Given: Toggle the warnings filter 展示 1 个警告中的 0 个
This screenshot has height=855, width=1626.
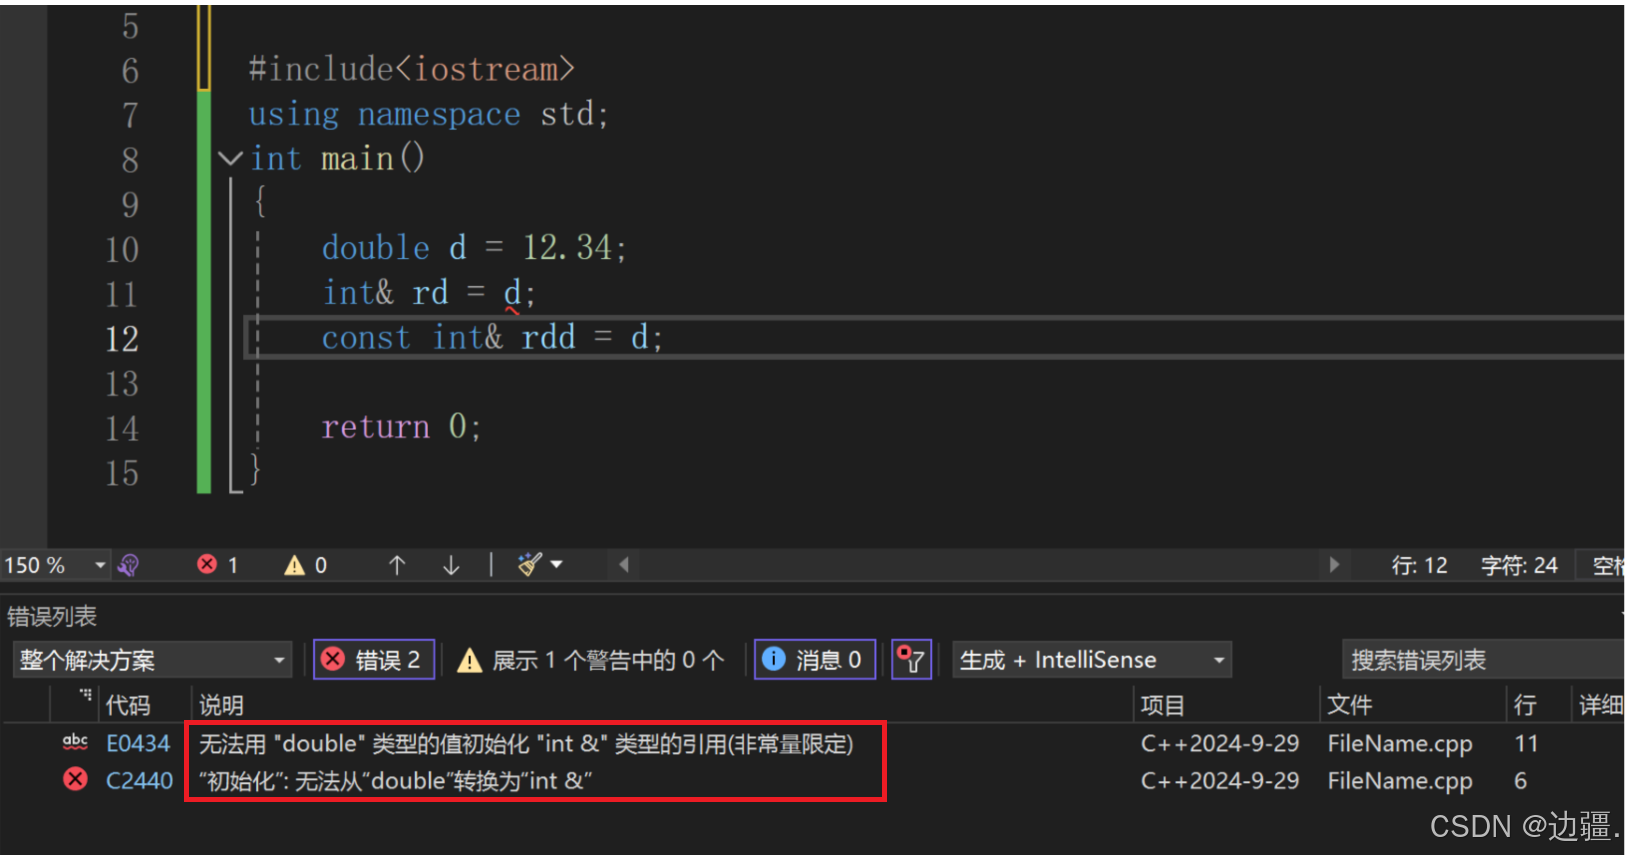Looking at the screenshot, I should (x=591, y=660).
